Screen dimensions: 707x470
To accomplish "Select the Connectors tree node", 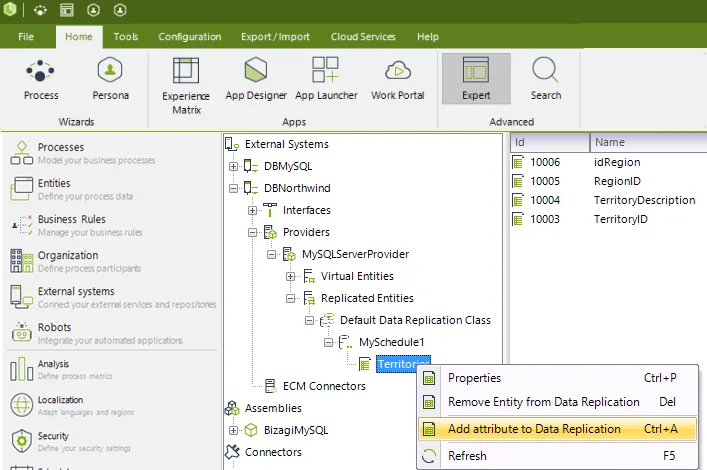I will click(273, 452).
